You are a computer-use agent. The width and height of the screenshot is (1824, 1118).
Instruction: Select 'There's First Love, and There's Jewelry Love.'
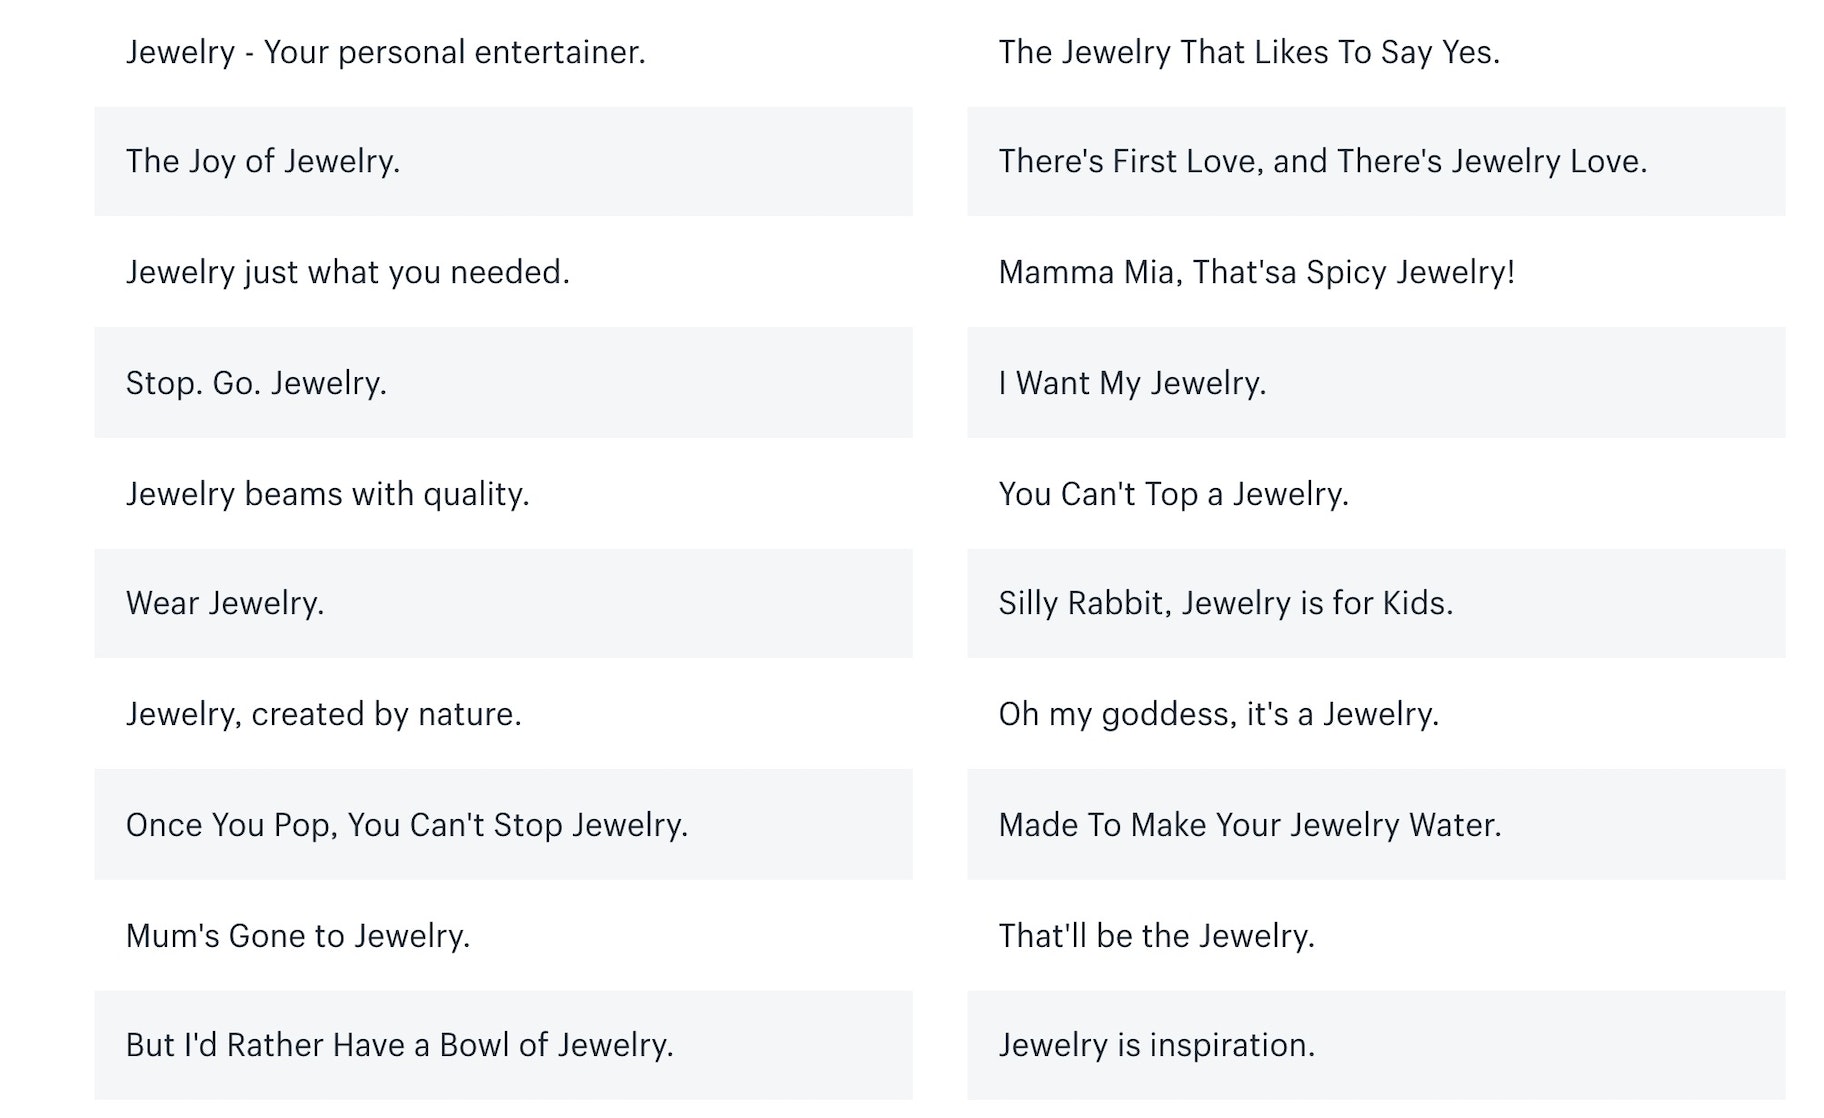coord(1322,161)
